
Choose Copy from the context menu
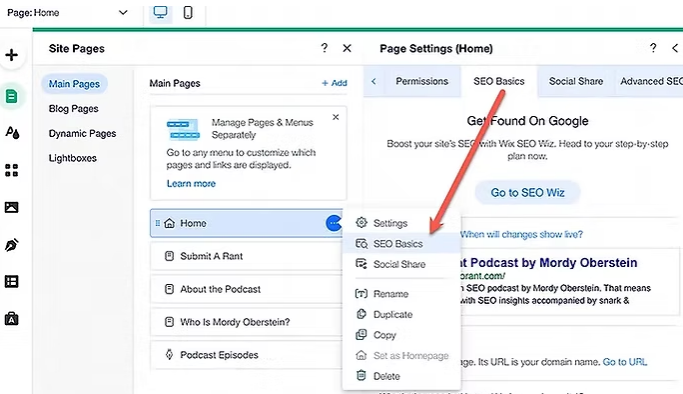[401, 335]
